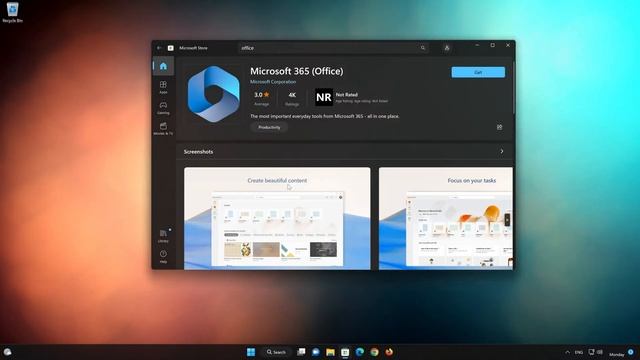640x360 pixels.
Task: Close the Microsoft Store window
Action: [x=508, y=45]
